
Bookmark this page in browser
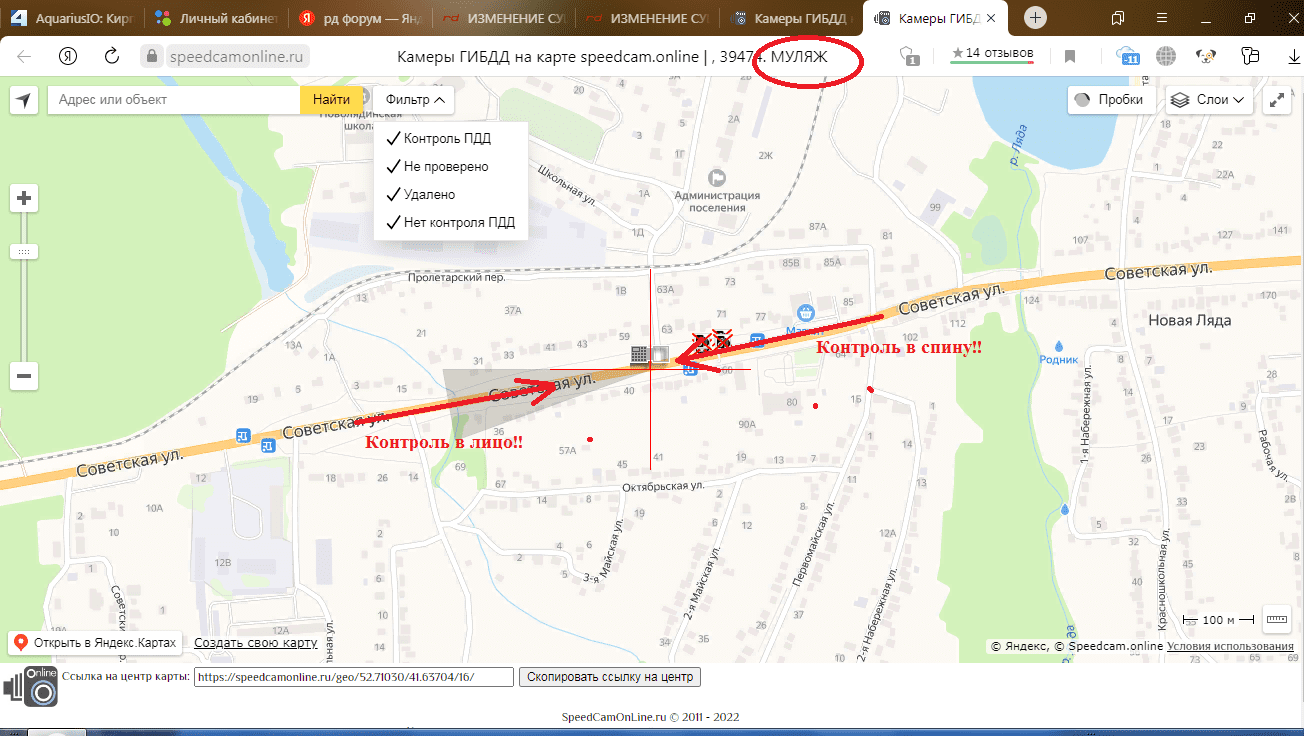pyautogui.click(x=1069, y=56)
